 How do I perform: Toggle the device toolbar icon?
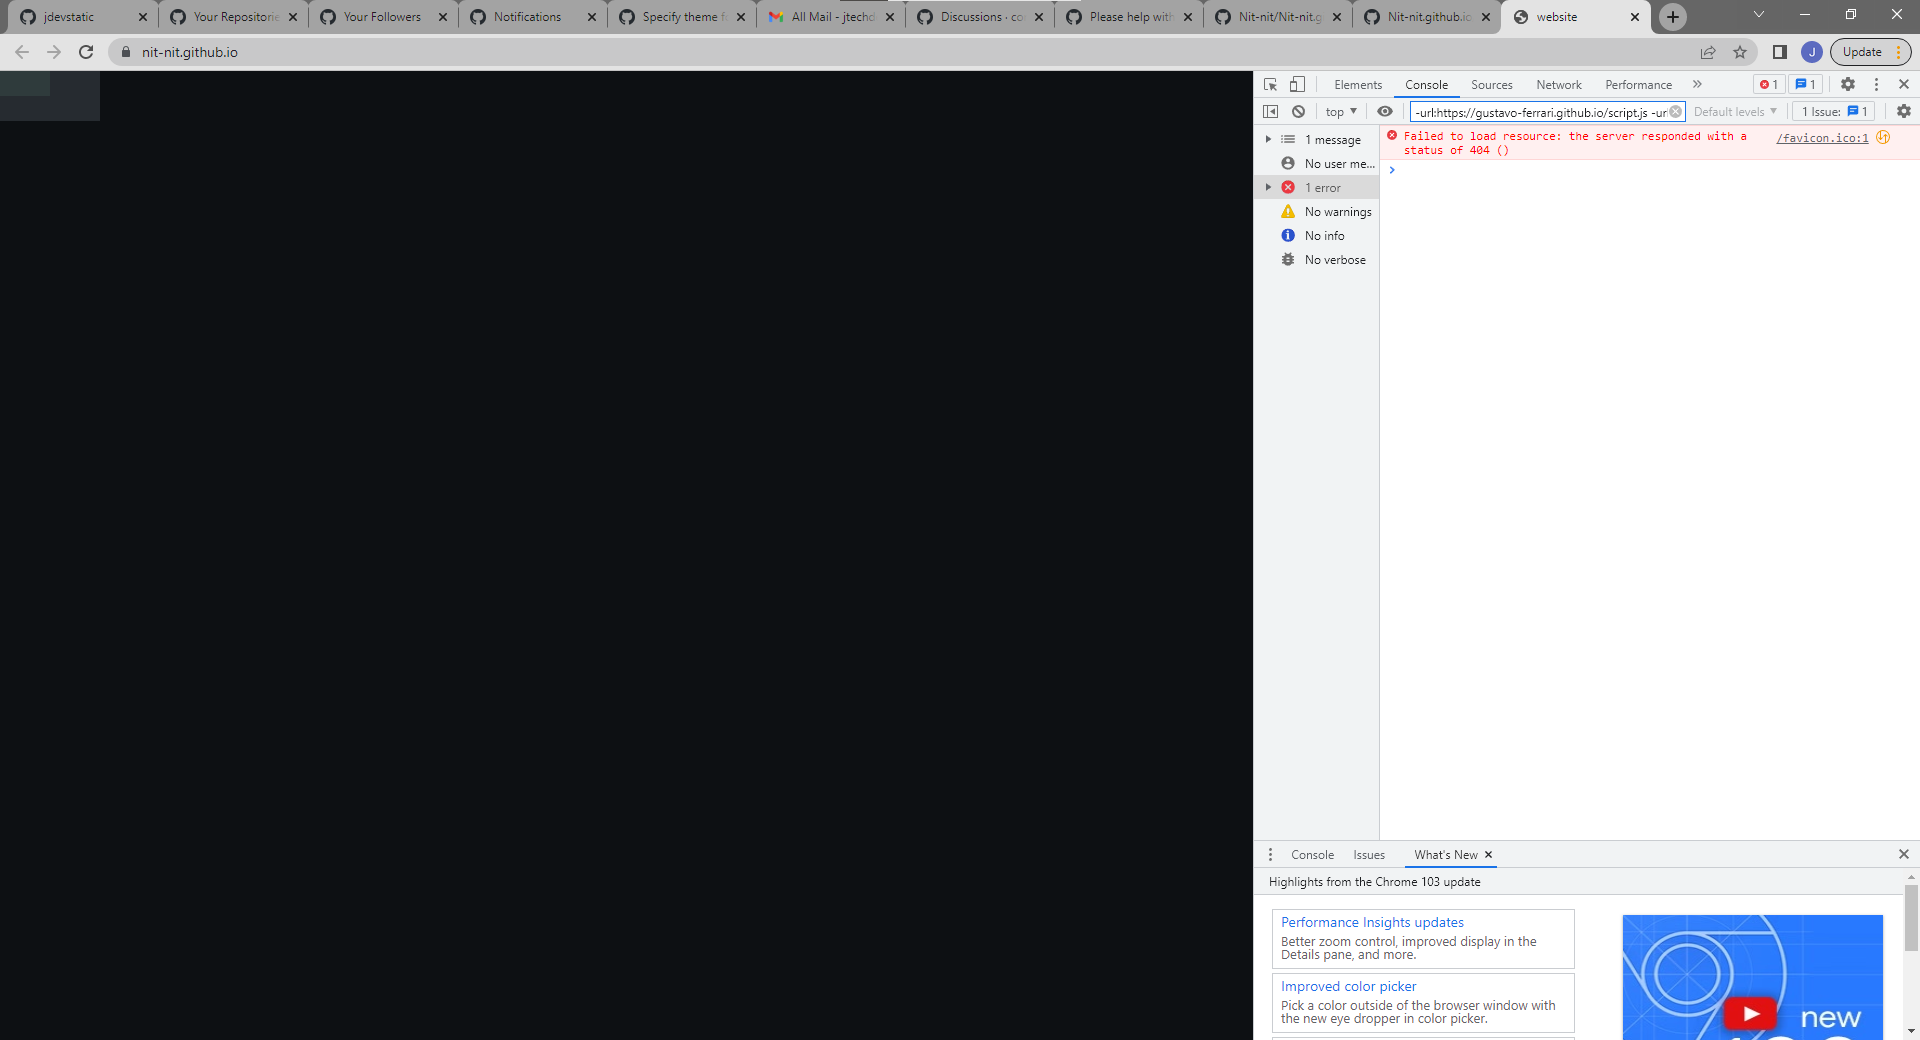(1297, 85)
